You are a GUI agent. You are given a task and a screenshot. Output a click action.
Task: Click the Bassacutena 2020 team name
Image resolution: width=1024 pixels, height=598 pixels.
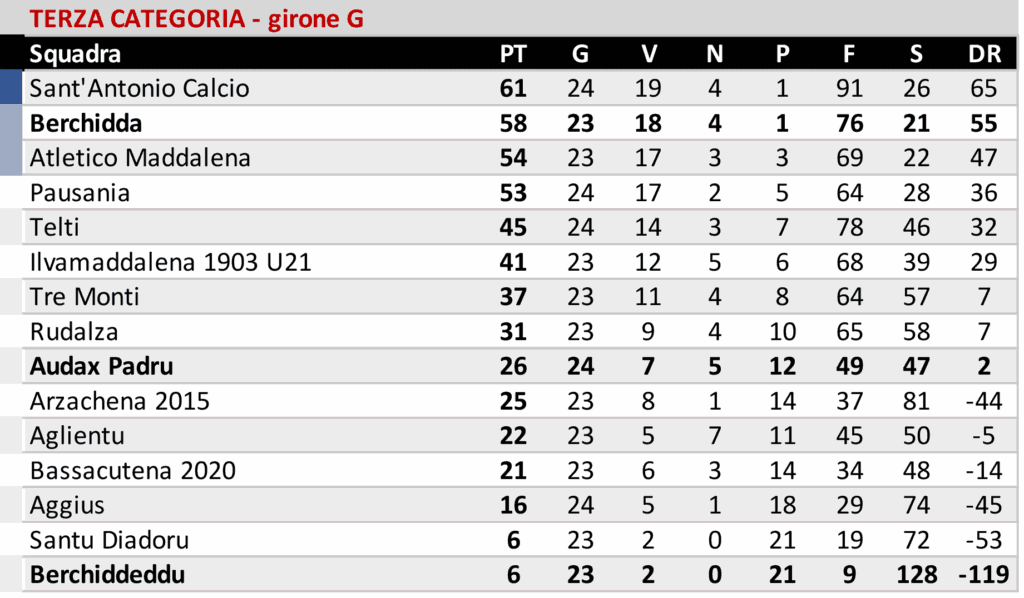[x=133, y=471]
